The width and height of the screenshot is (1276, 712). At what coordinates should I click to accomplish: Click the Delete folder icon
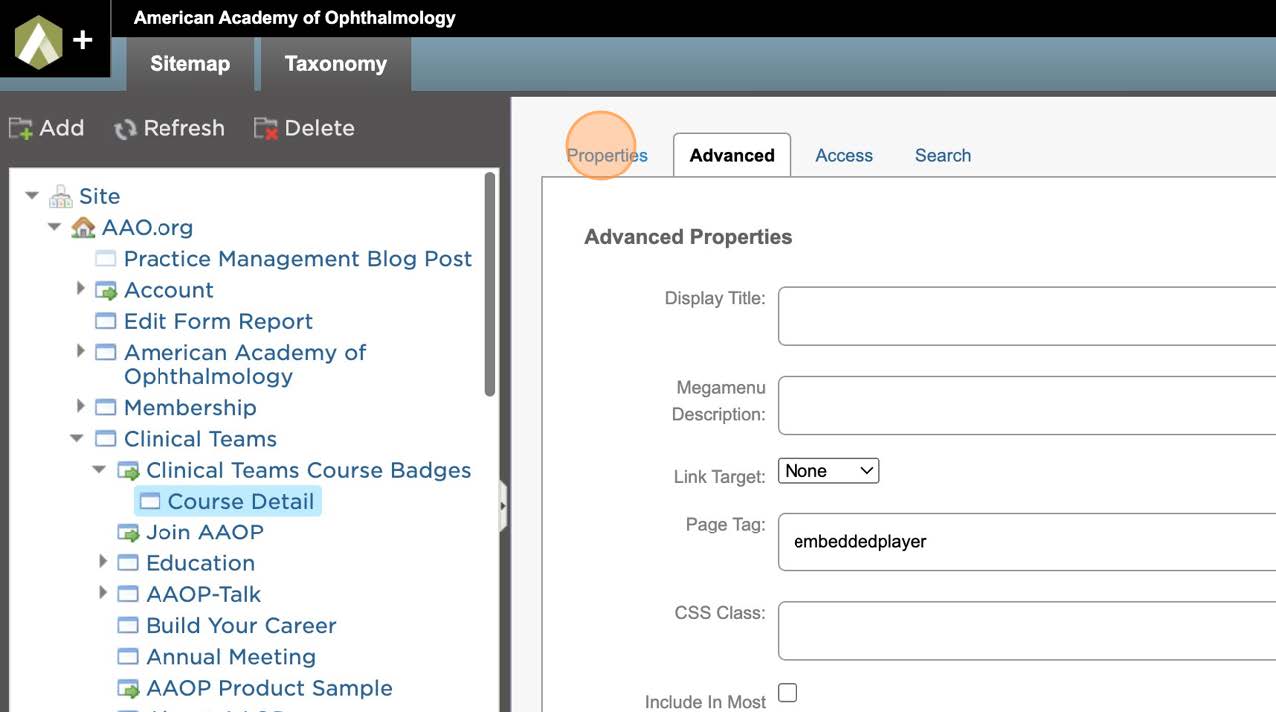point(266,128)
